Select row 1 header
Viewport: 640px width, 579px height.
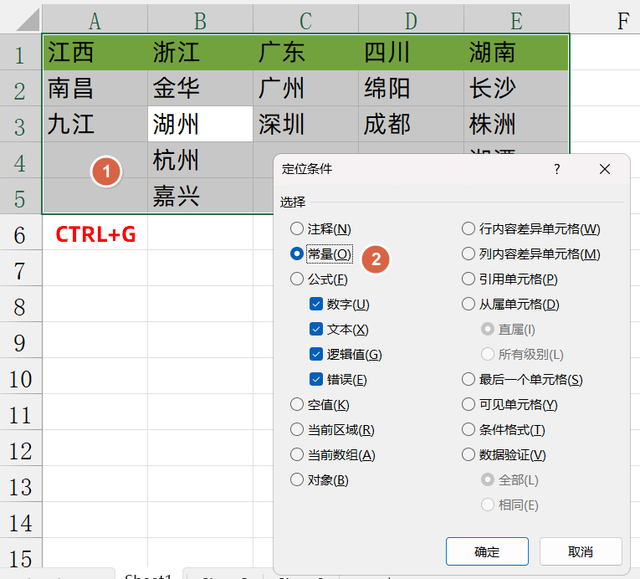[x=20, y=53]
